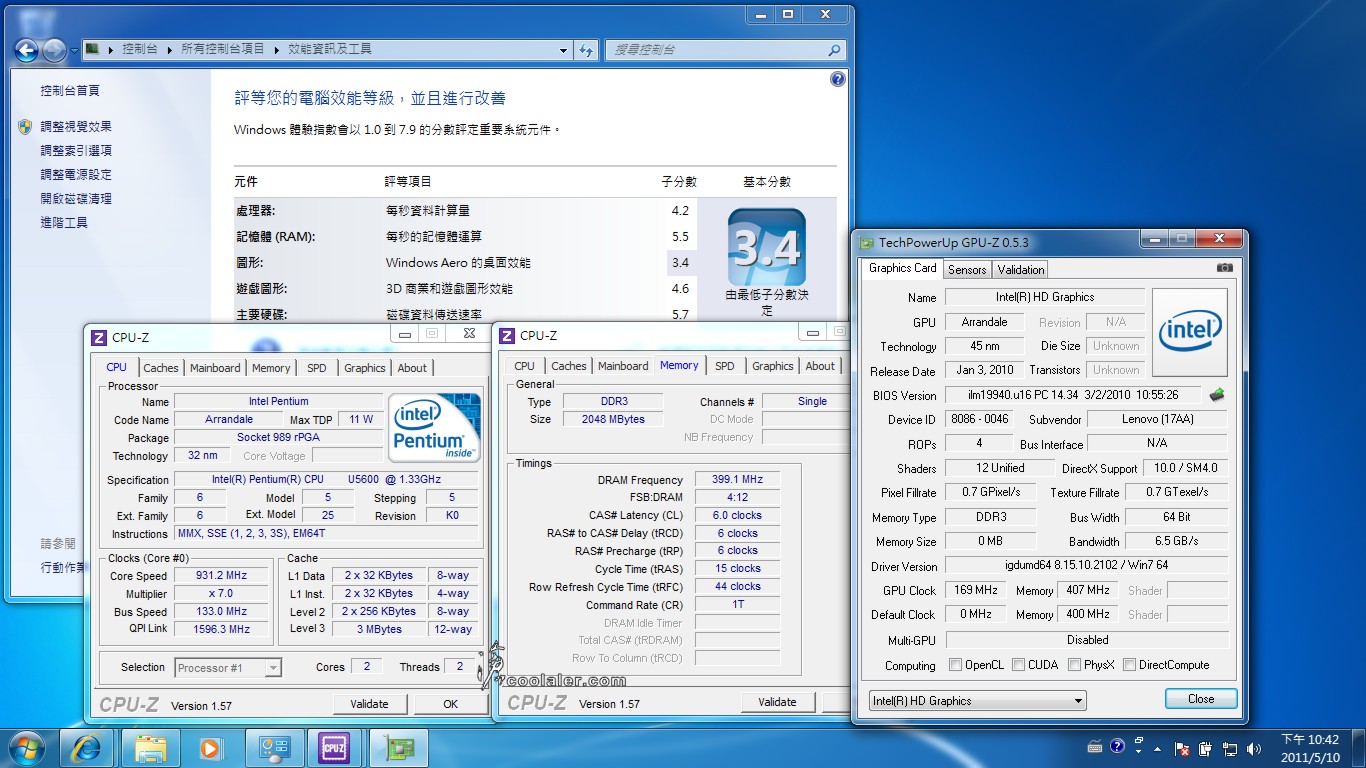This screenshot has width=1366, height=768.
Task: Click OK button in left CPU-Z window
Action: click(450, 704)
